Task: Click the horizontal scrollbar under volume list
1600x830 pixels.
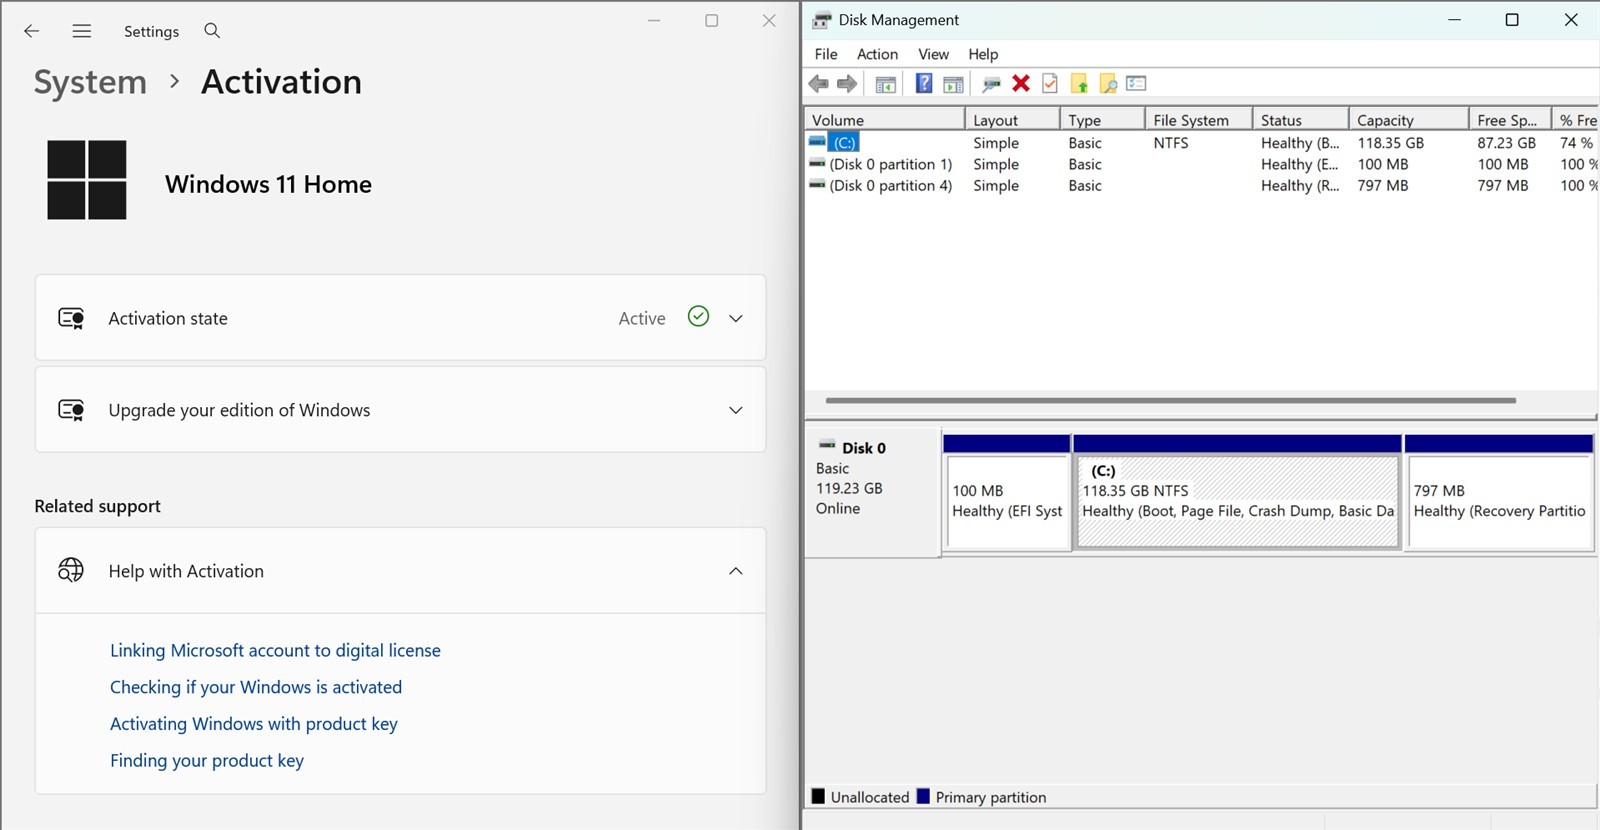Action: point(1170,400)
